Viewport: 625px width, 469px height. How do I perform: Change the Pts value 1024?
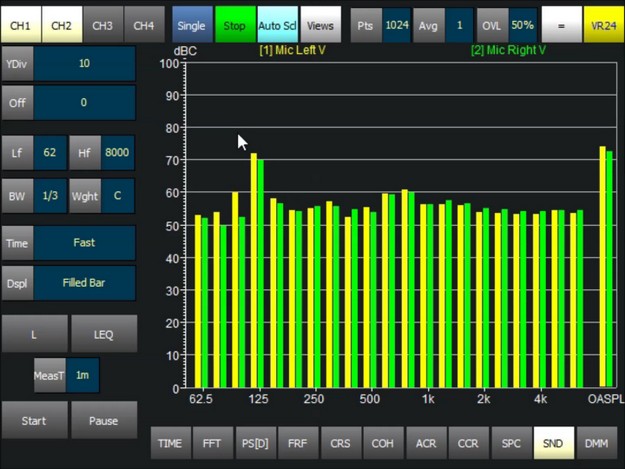click(396, 25)
